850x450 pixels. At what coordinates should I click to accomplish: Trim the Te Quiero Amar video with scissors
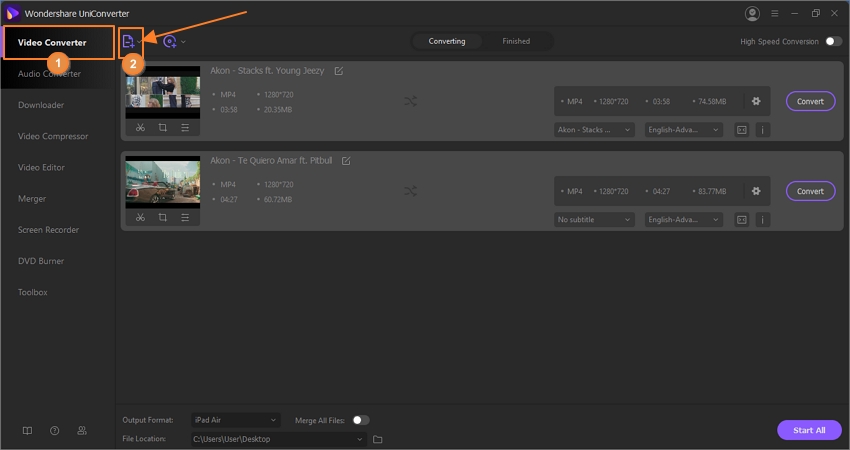(x=140, y=217)
